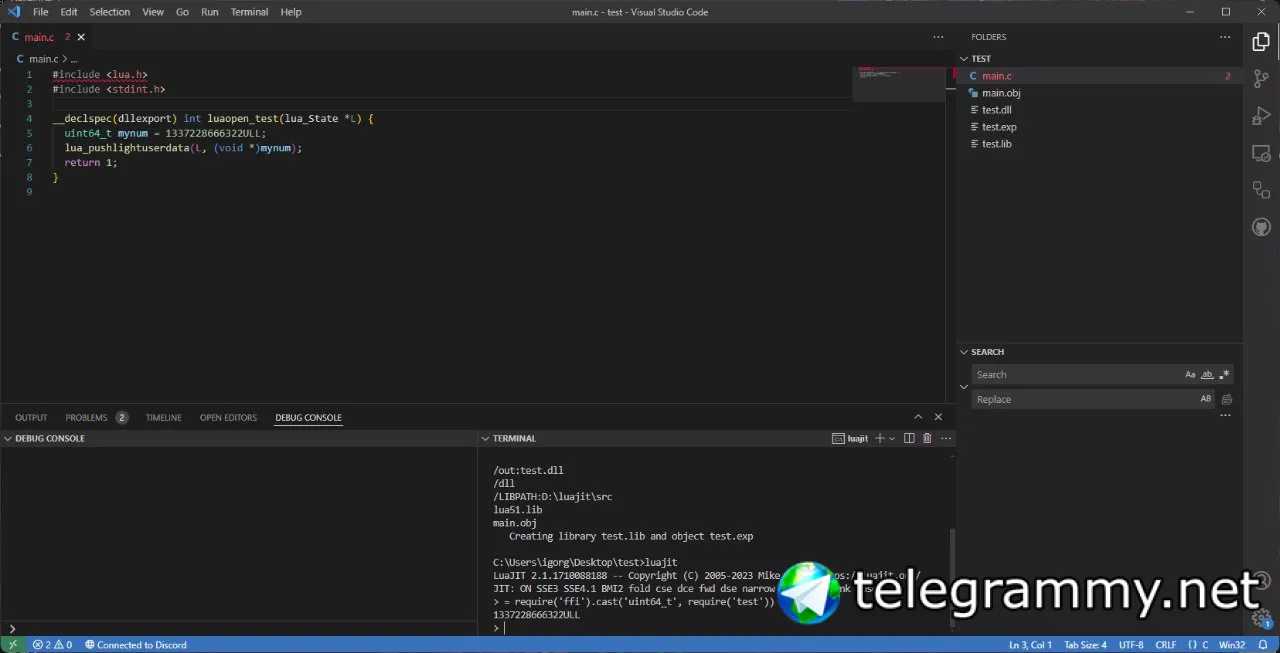Viewport: 1280px width, 653px height.
Task: Open the File menu
Action: (x=40, y=12)
